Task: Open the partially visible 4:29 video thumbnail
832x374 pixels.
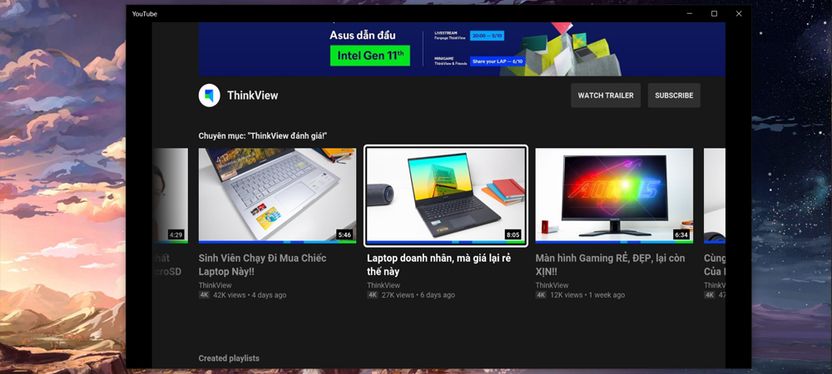Action: [170, 196]
